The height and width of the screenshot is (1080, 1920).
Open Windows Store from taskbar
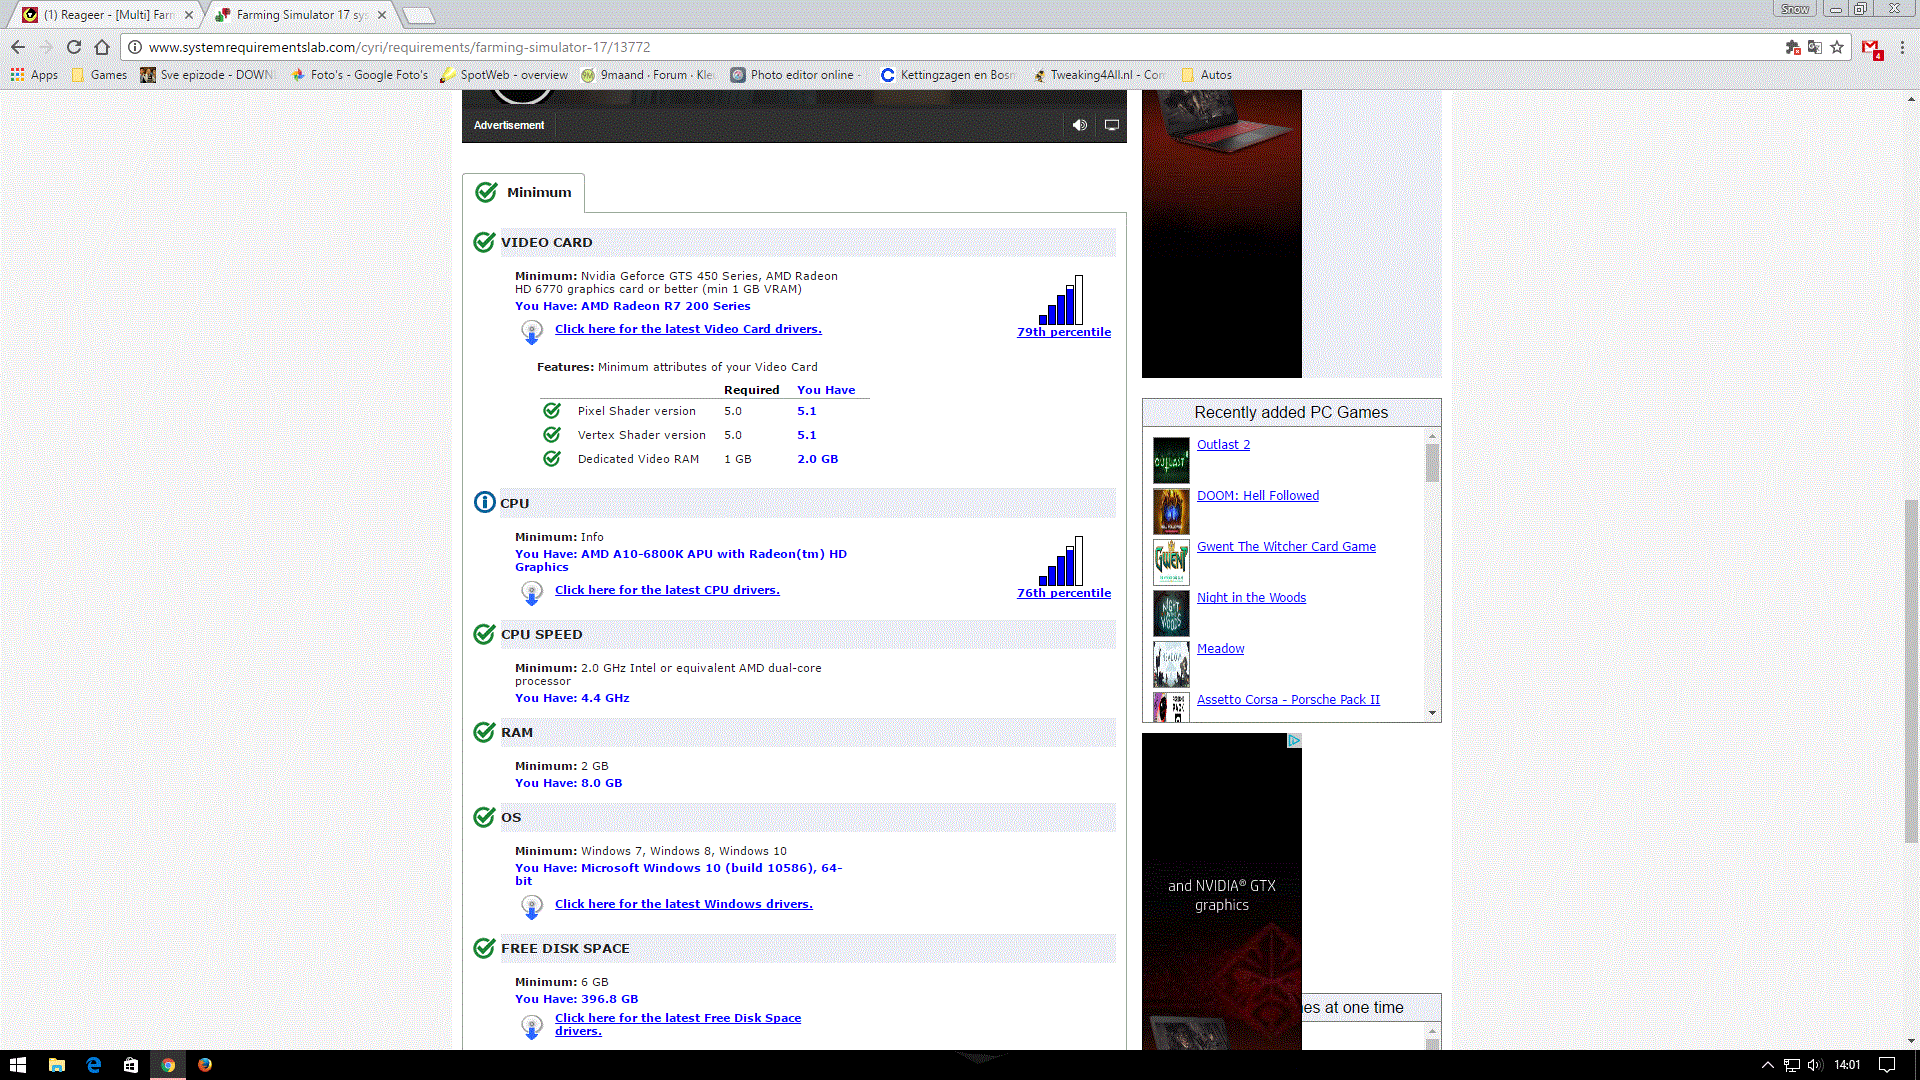(x=131, y=1065)
